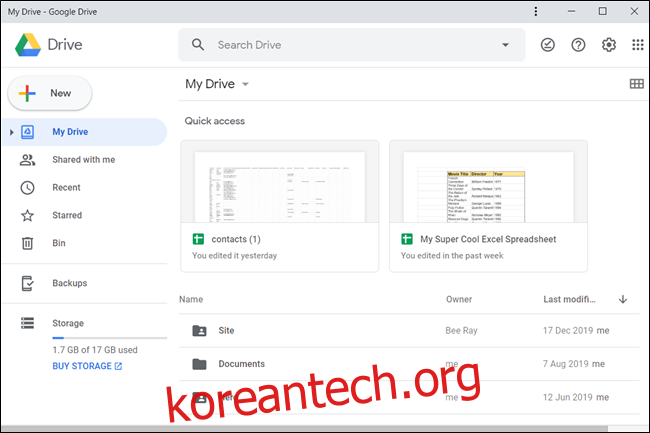Click the BUY STORAGE link
Image resolution: width=650 pixels, height=433 pixels.
(x=87, y=366)
